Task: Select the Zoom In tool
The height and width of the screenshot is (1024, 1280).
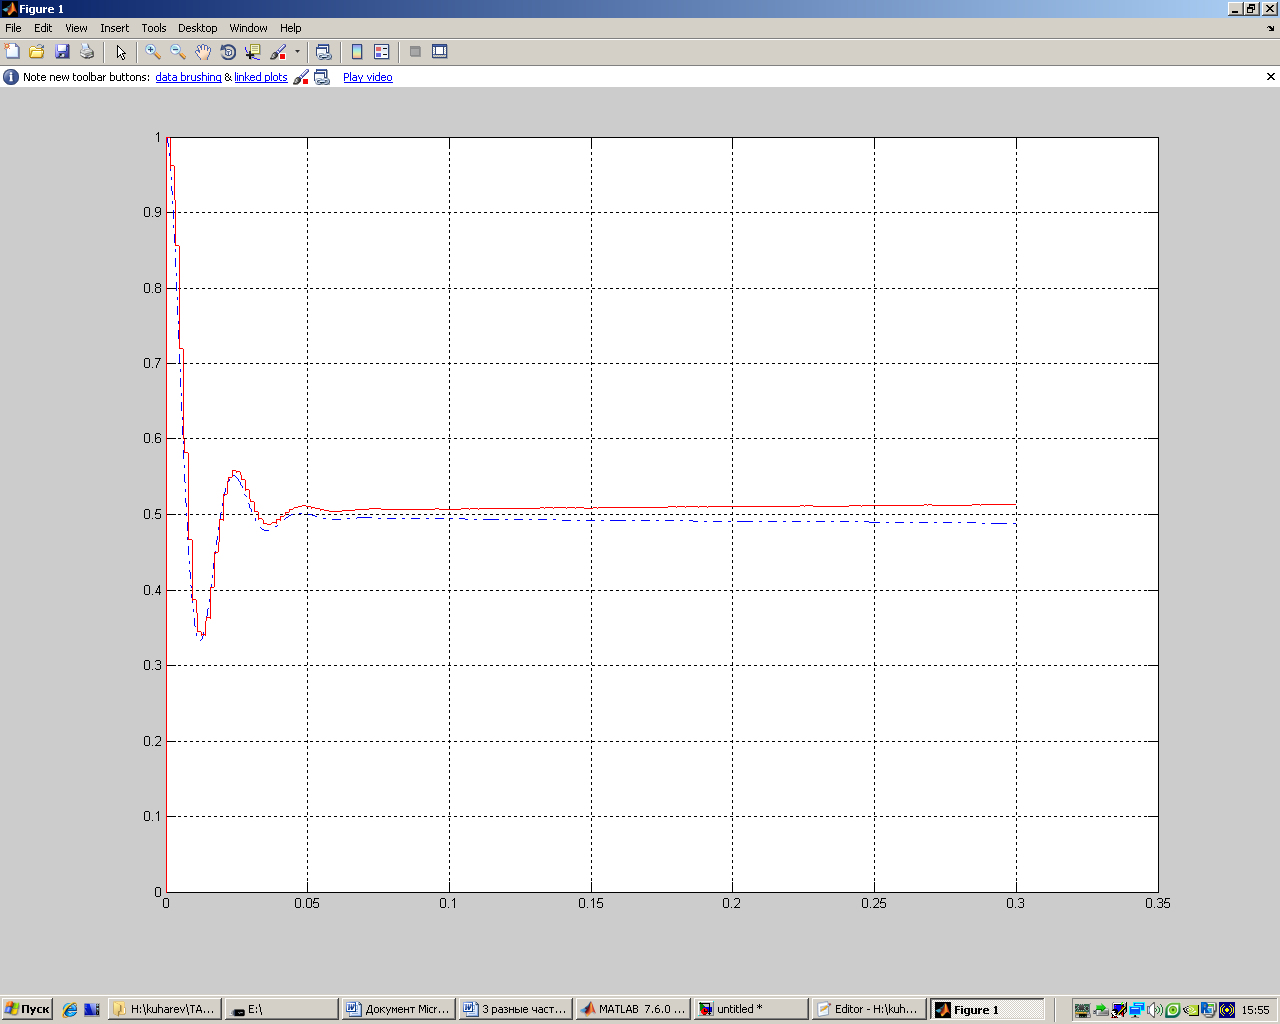Action: click(x=153, y=51)
